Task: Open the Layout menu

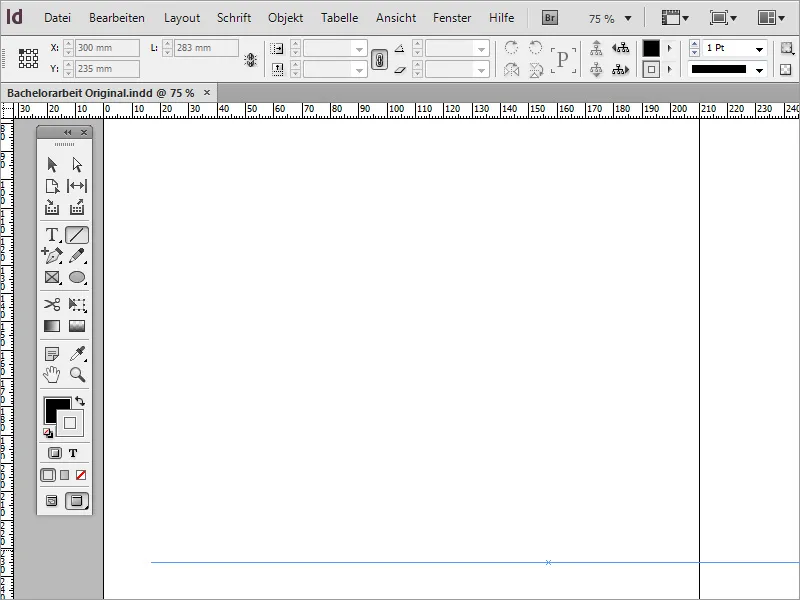Action: (182, 18)
